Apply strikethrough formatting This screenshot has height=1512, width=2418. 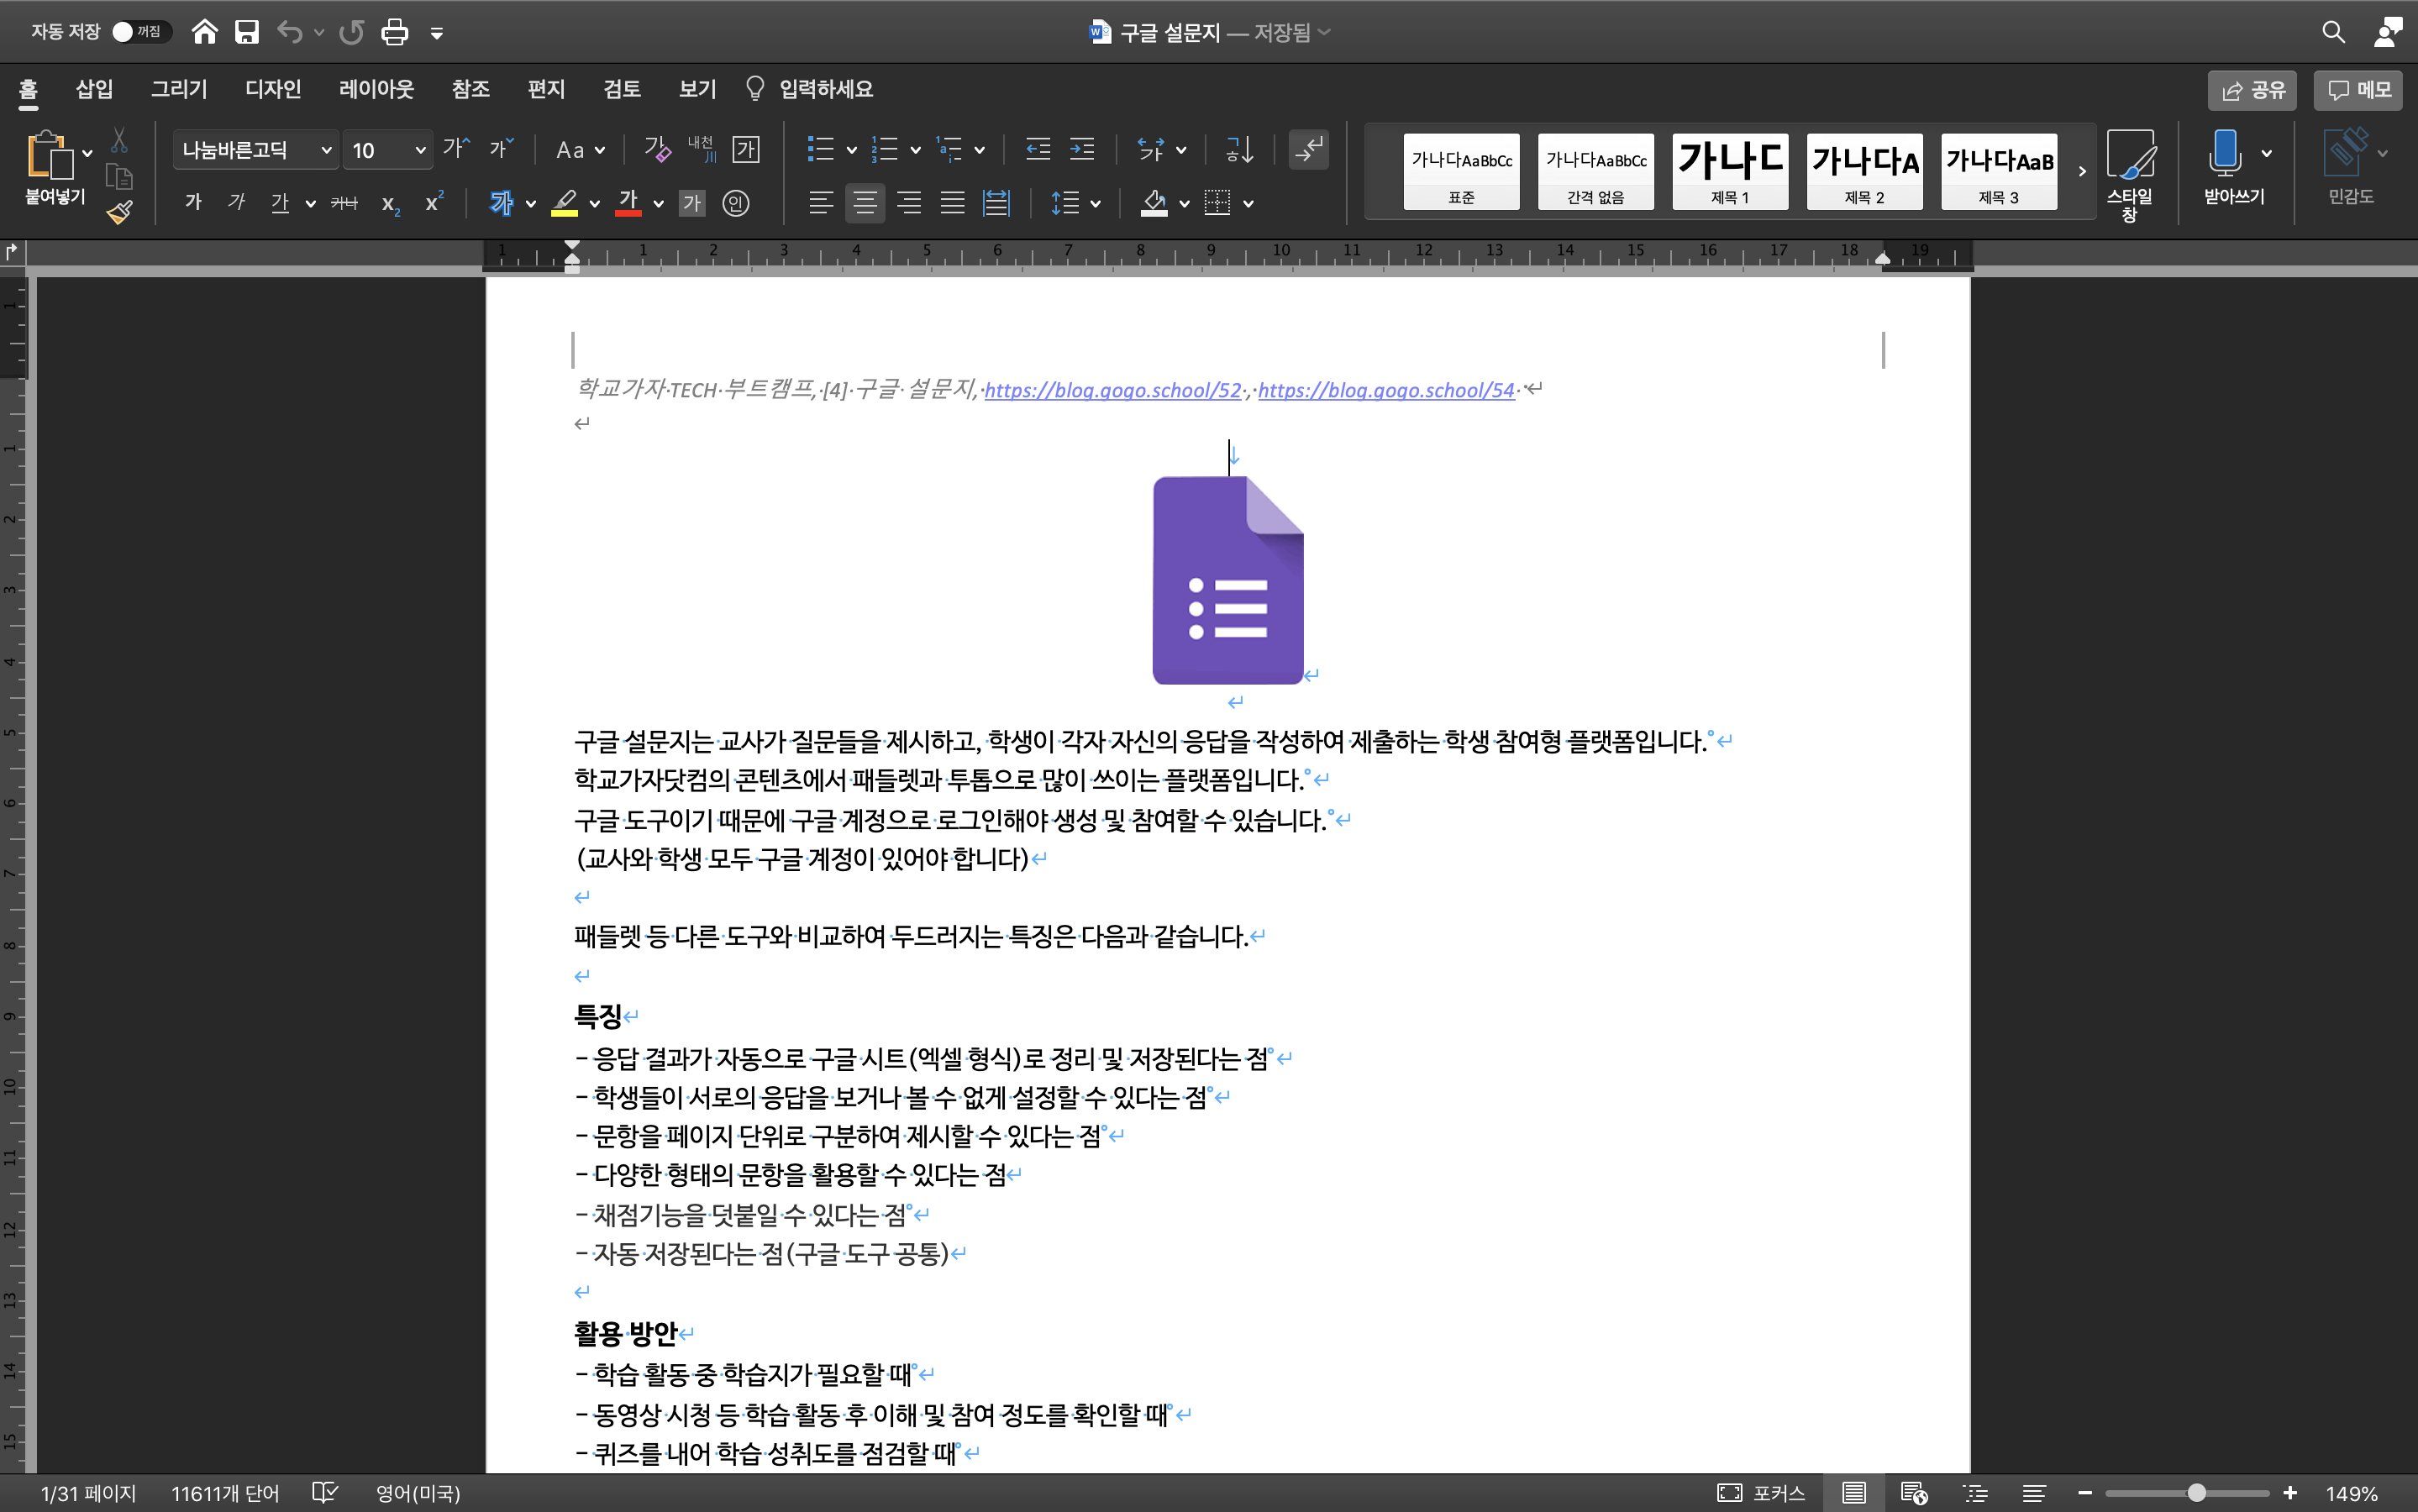point(344,204)
